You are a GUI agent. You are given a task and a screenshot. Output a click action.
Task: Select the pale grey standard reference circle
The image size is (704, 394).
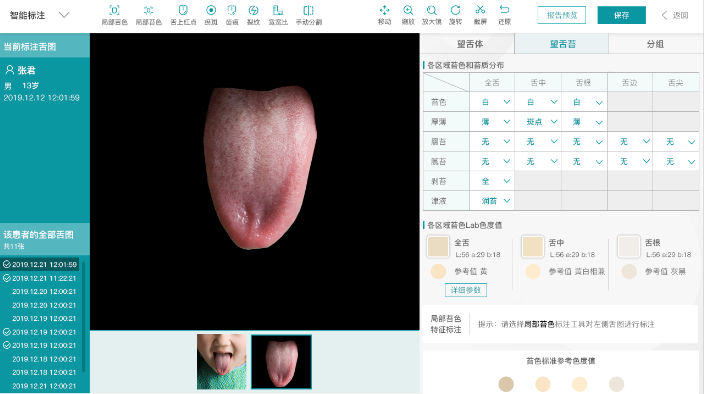click(616, 384)
